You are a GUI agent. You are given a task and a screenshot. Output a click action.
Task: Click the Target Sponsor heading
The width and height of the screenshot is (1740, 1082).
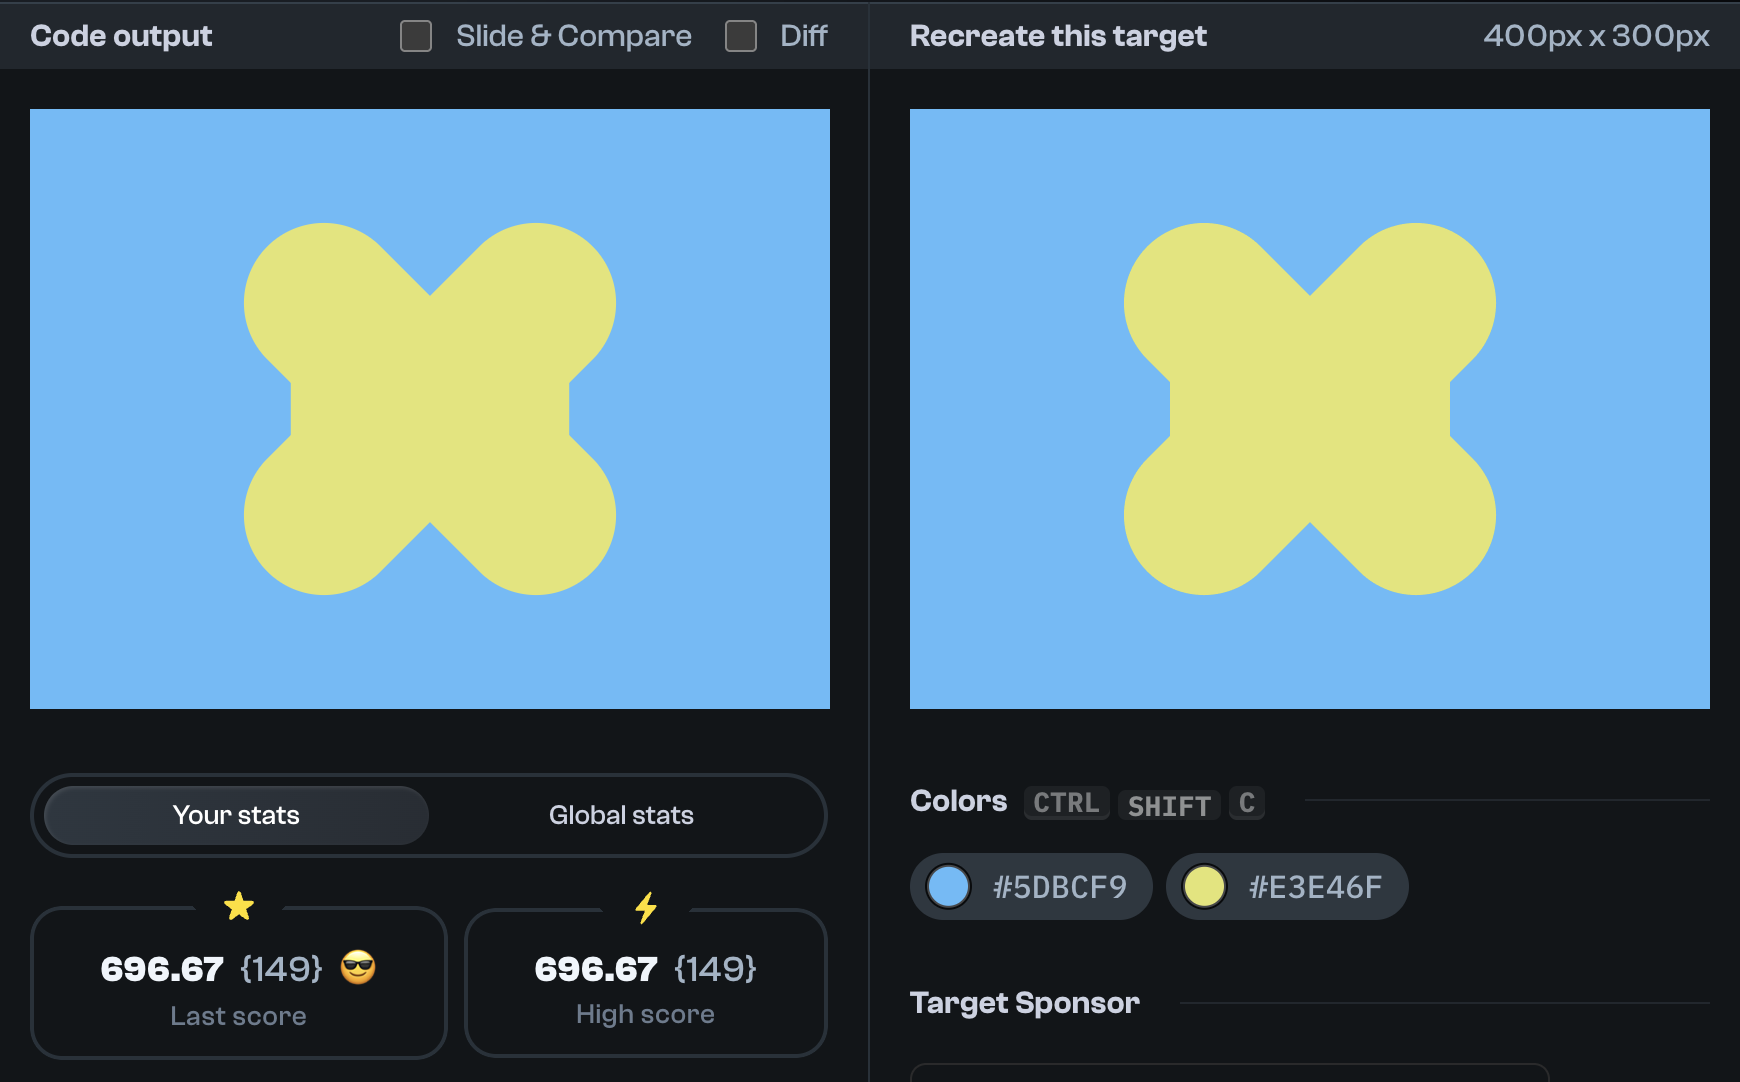click(x=1025, y=1003)
